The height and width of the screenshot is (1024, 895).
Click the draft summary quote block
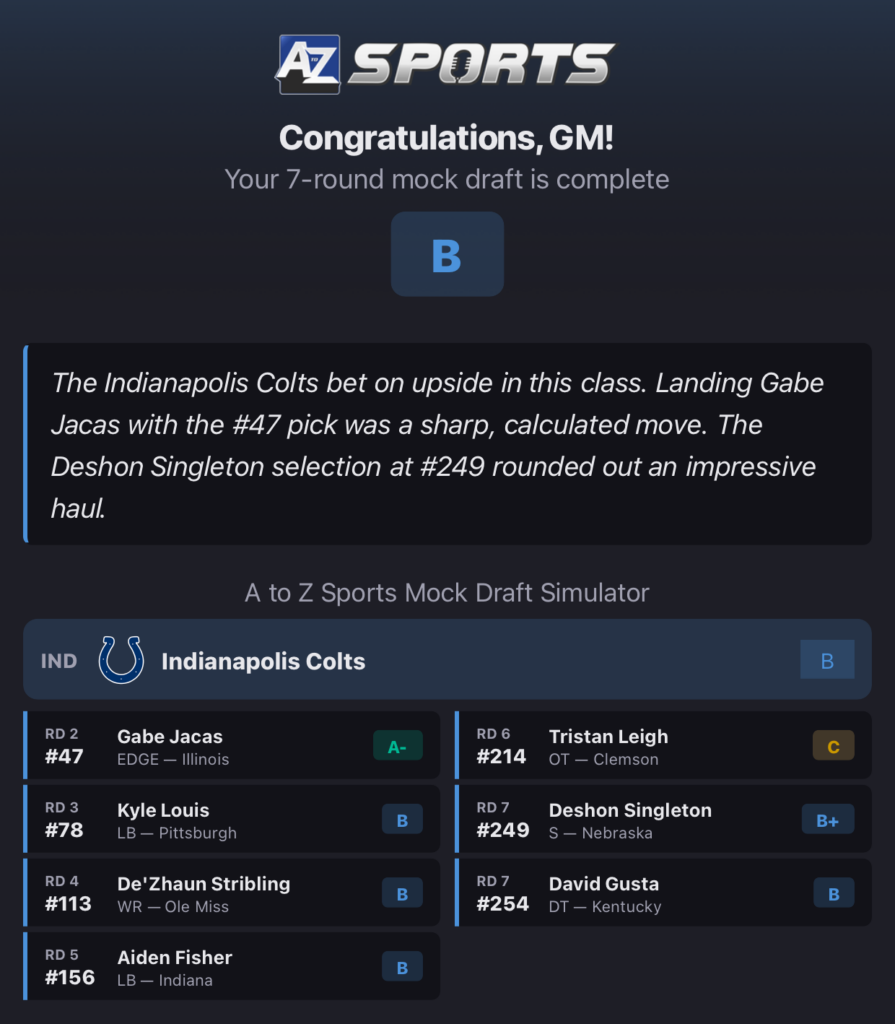(x=447, y=443)
